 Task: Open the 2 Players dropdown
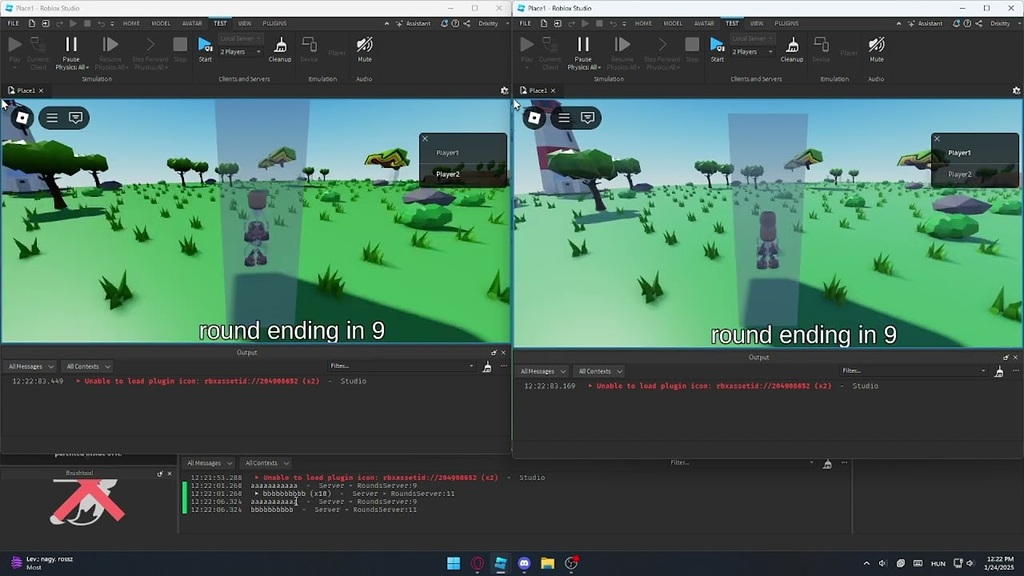(240, 51)
